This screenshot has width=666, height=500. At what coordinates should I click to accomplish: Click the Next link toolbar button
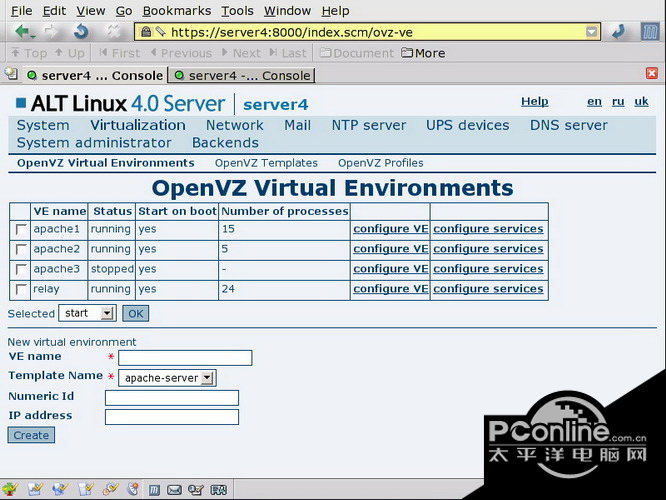coord(241,53)
